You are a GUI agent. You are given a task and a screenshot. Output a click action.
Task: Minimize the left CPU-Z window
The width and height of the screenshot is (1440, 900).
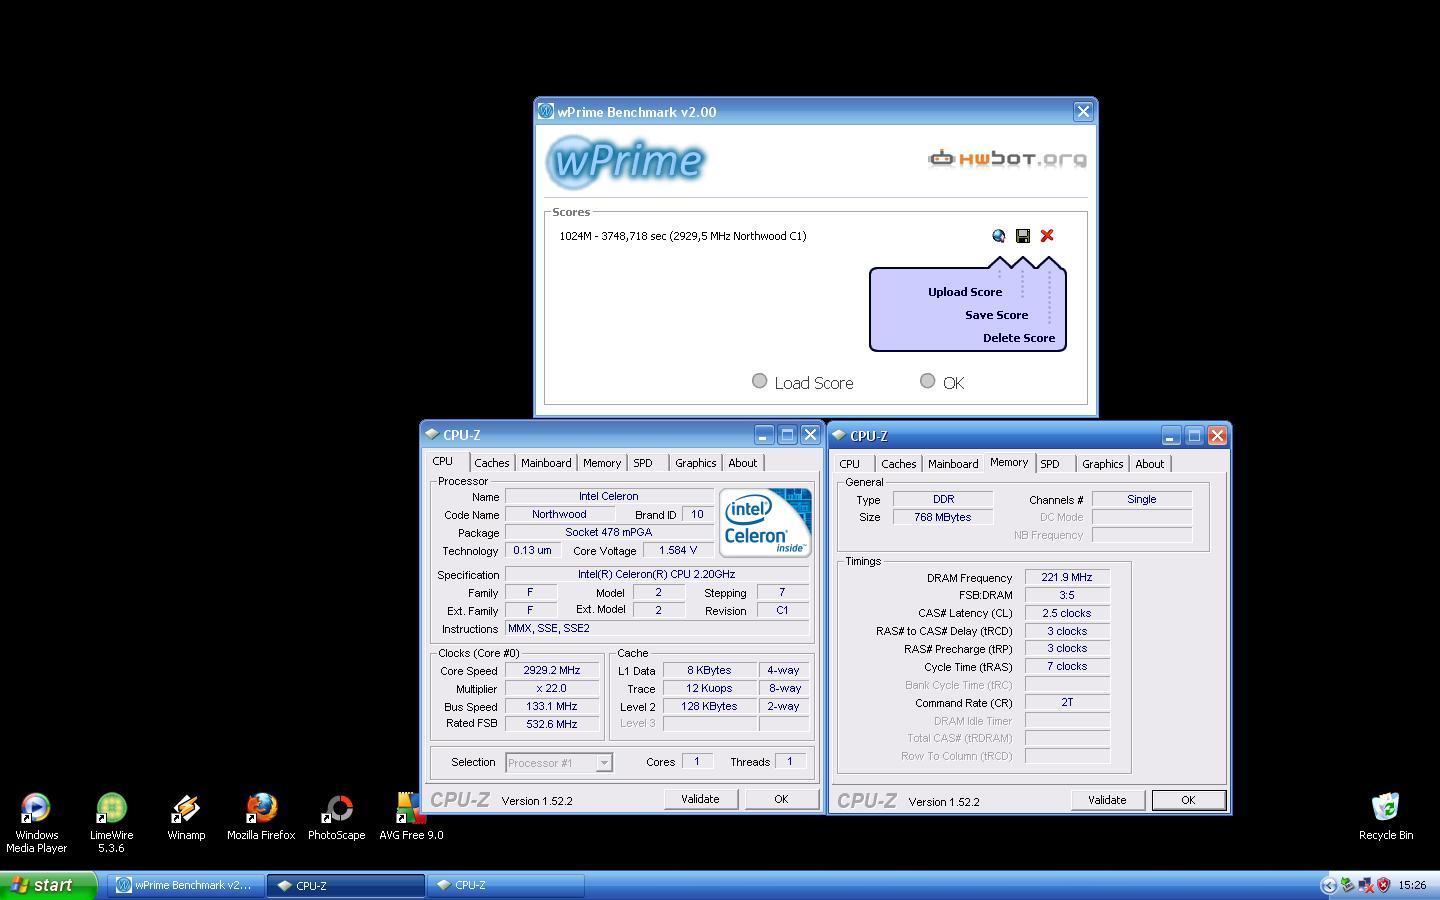764,435
